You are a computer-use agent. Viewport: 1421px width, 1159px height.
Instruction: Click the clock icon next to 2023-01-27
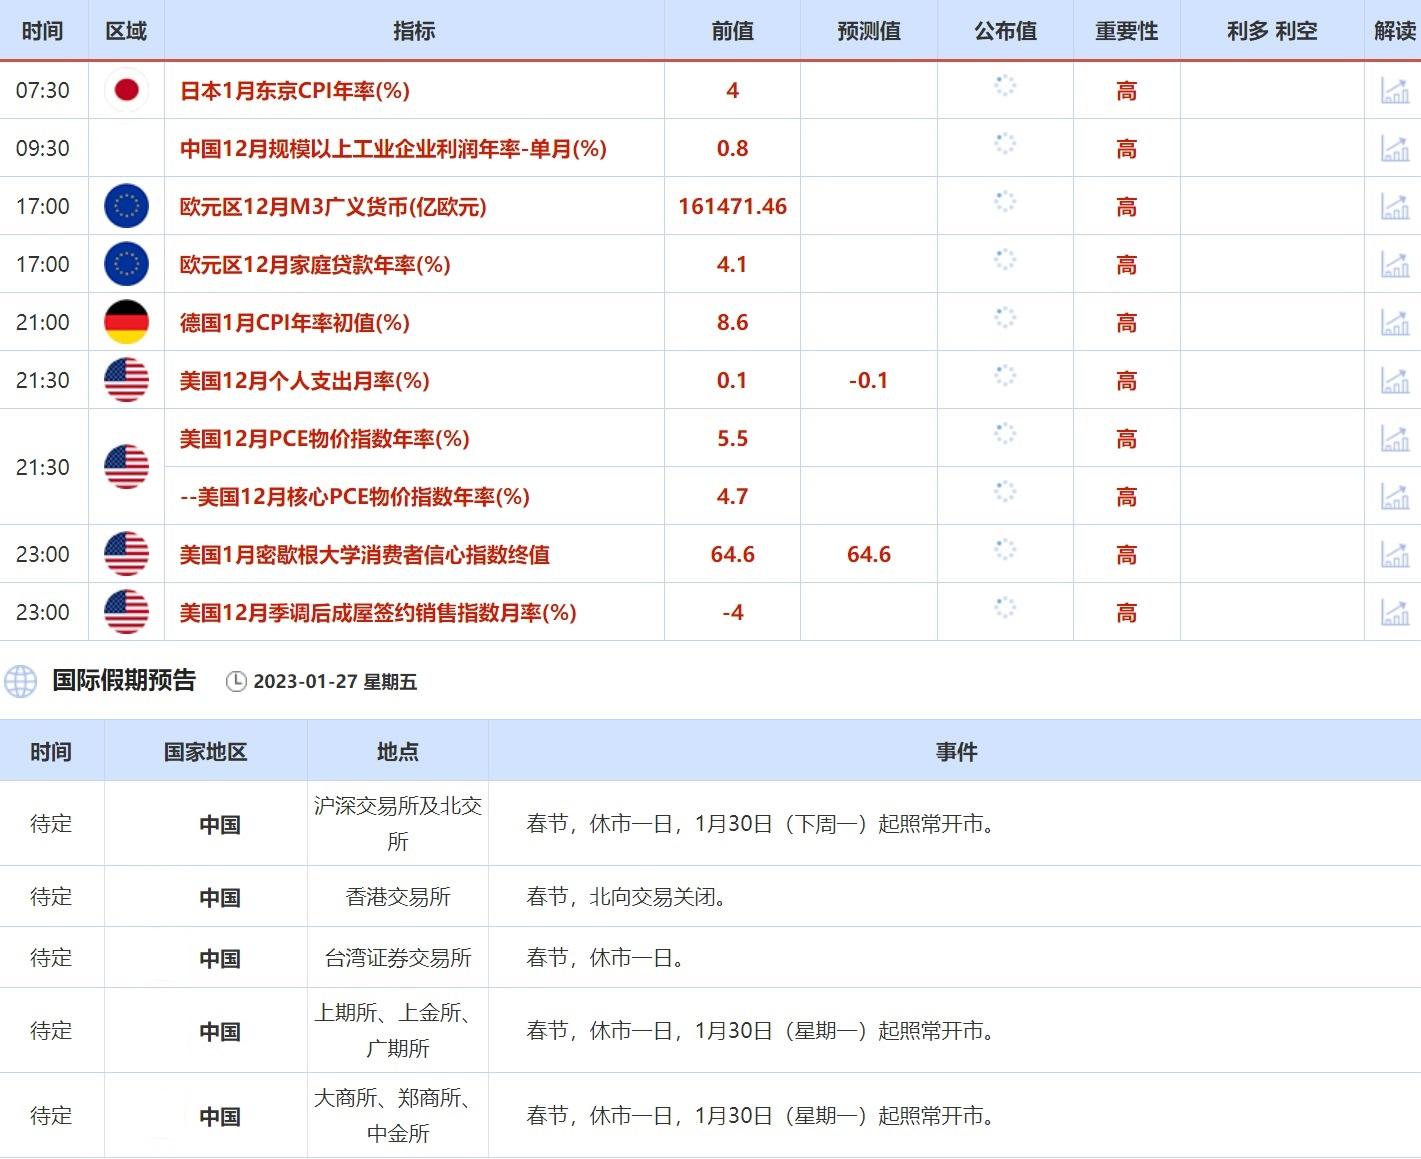click(236, 682)
